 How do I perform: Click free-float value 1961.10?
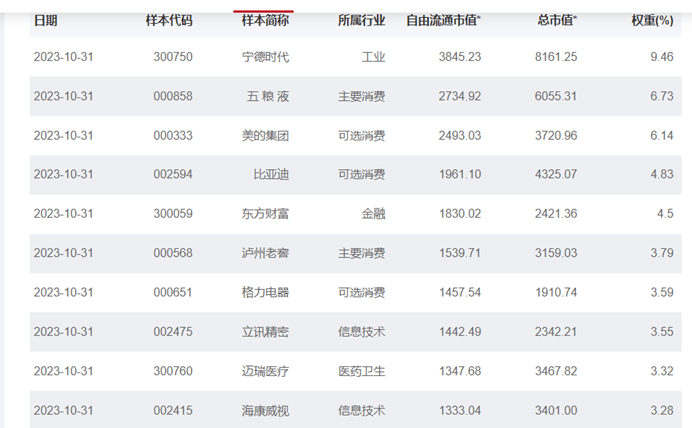coord(460,174)
